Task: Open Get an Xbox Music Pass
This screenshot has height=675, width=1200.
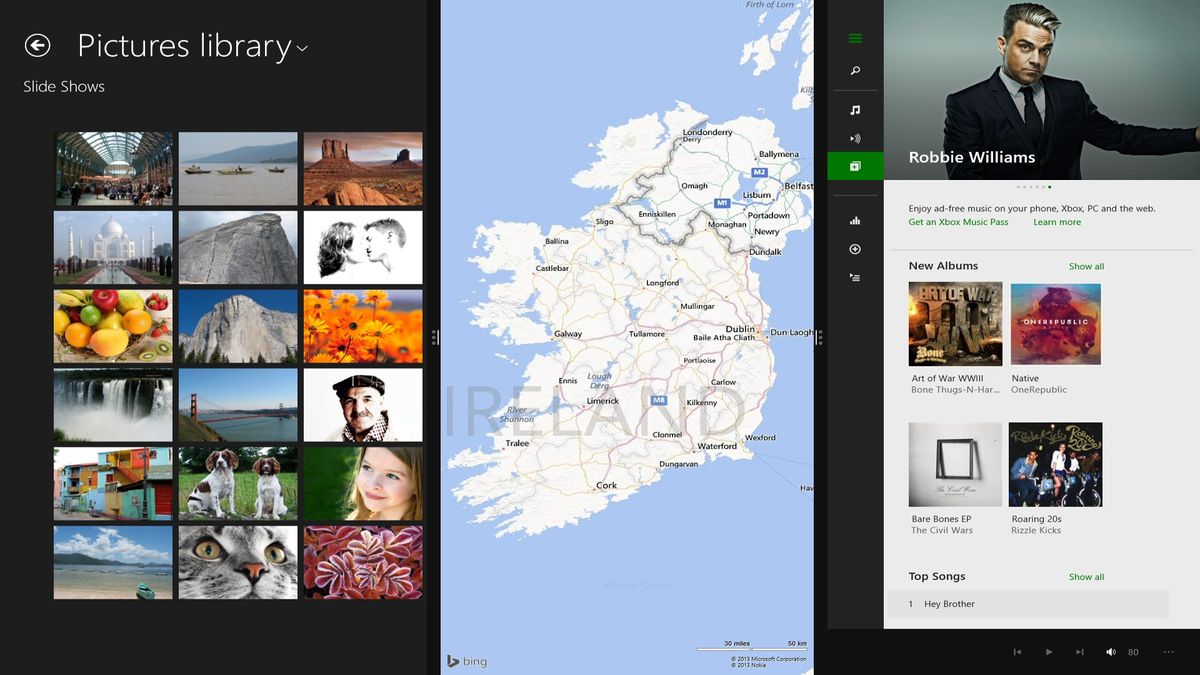Action: [958, 222]
